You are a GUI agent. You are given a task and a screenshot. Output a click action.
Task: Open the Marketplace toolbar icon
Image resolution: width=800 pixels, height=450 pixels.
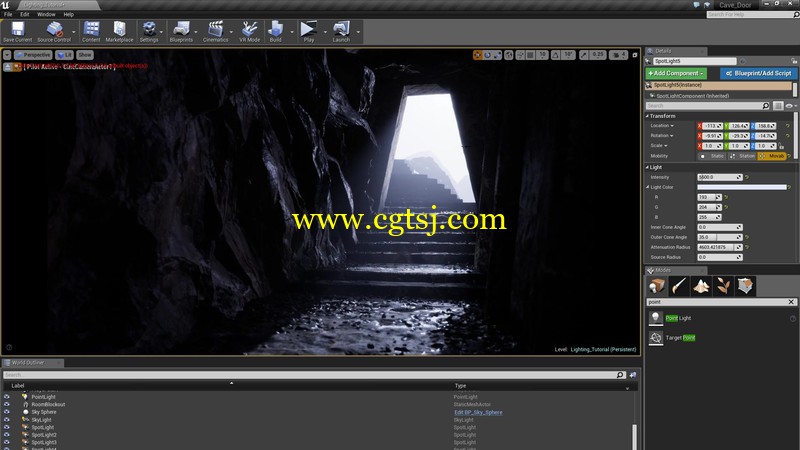[x=119, y=32]
